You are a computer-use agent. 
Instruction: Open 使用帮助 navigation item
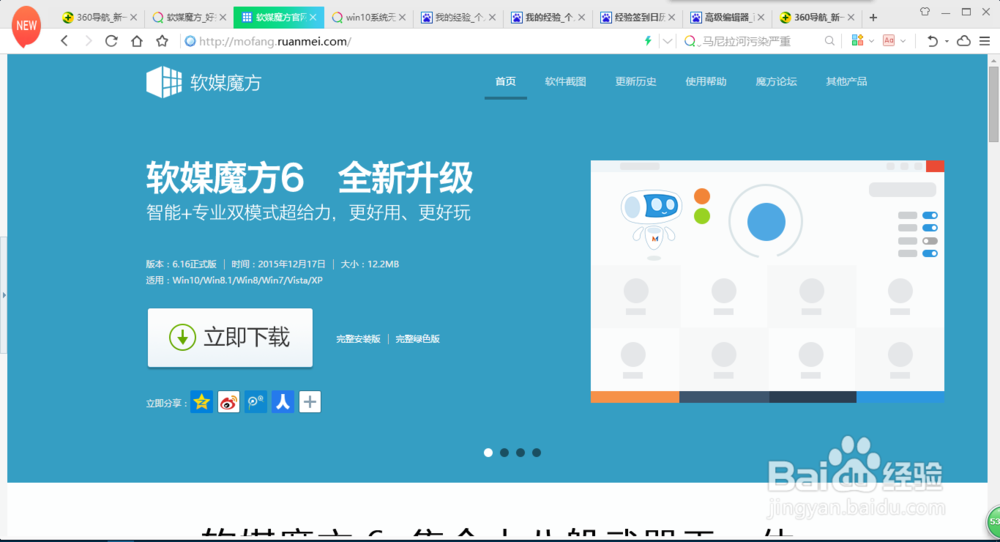705,81
